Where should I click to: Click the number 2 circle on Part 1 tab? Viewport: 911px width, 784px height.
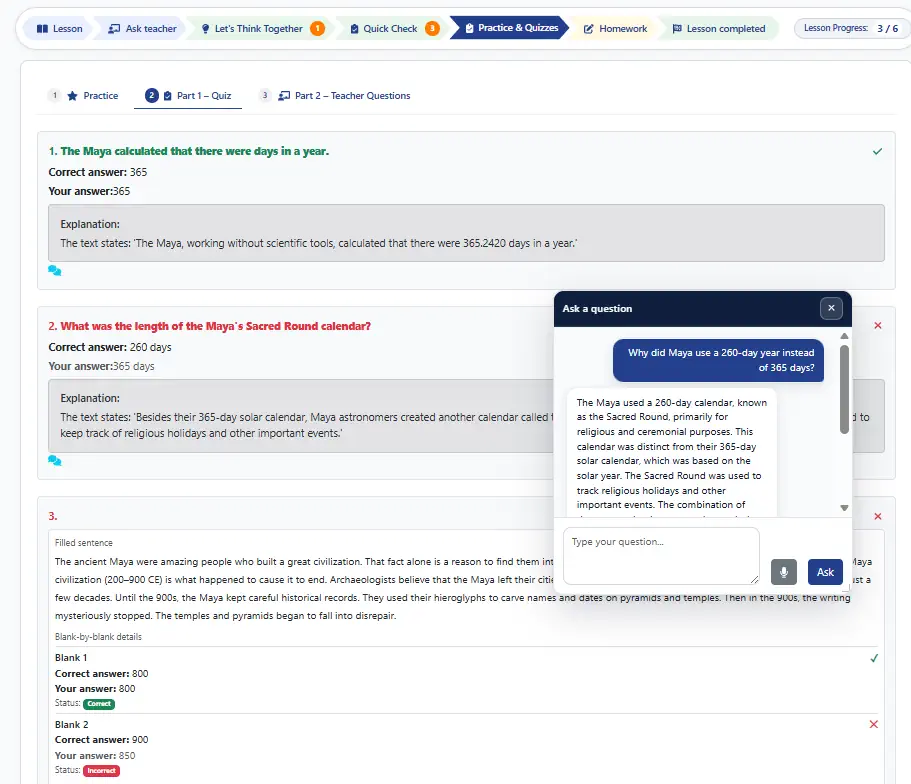coord(152,95)
